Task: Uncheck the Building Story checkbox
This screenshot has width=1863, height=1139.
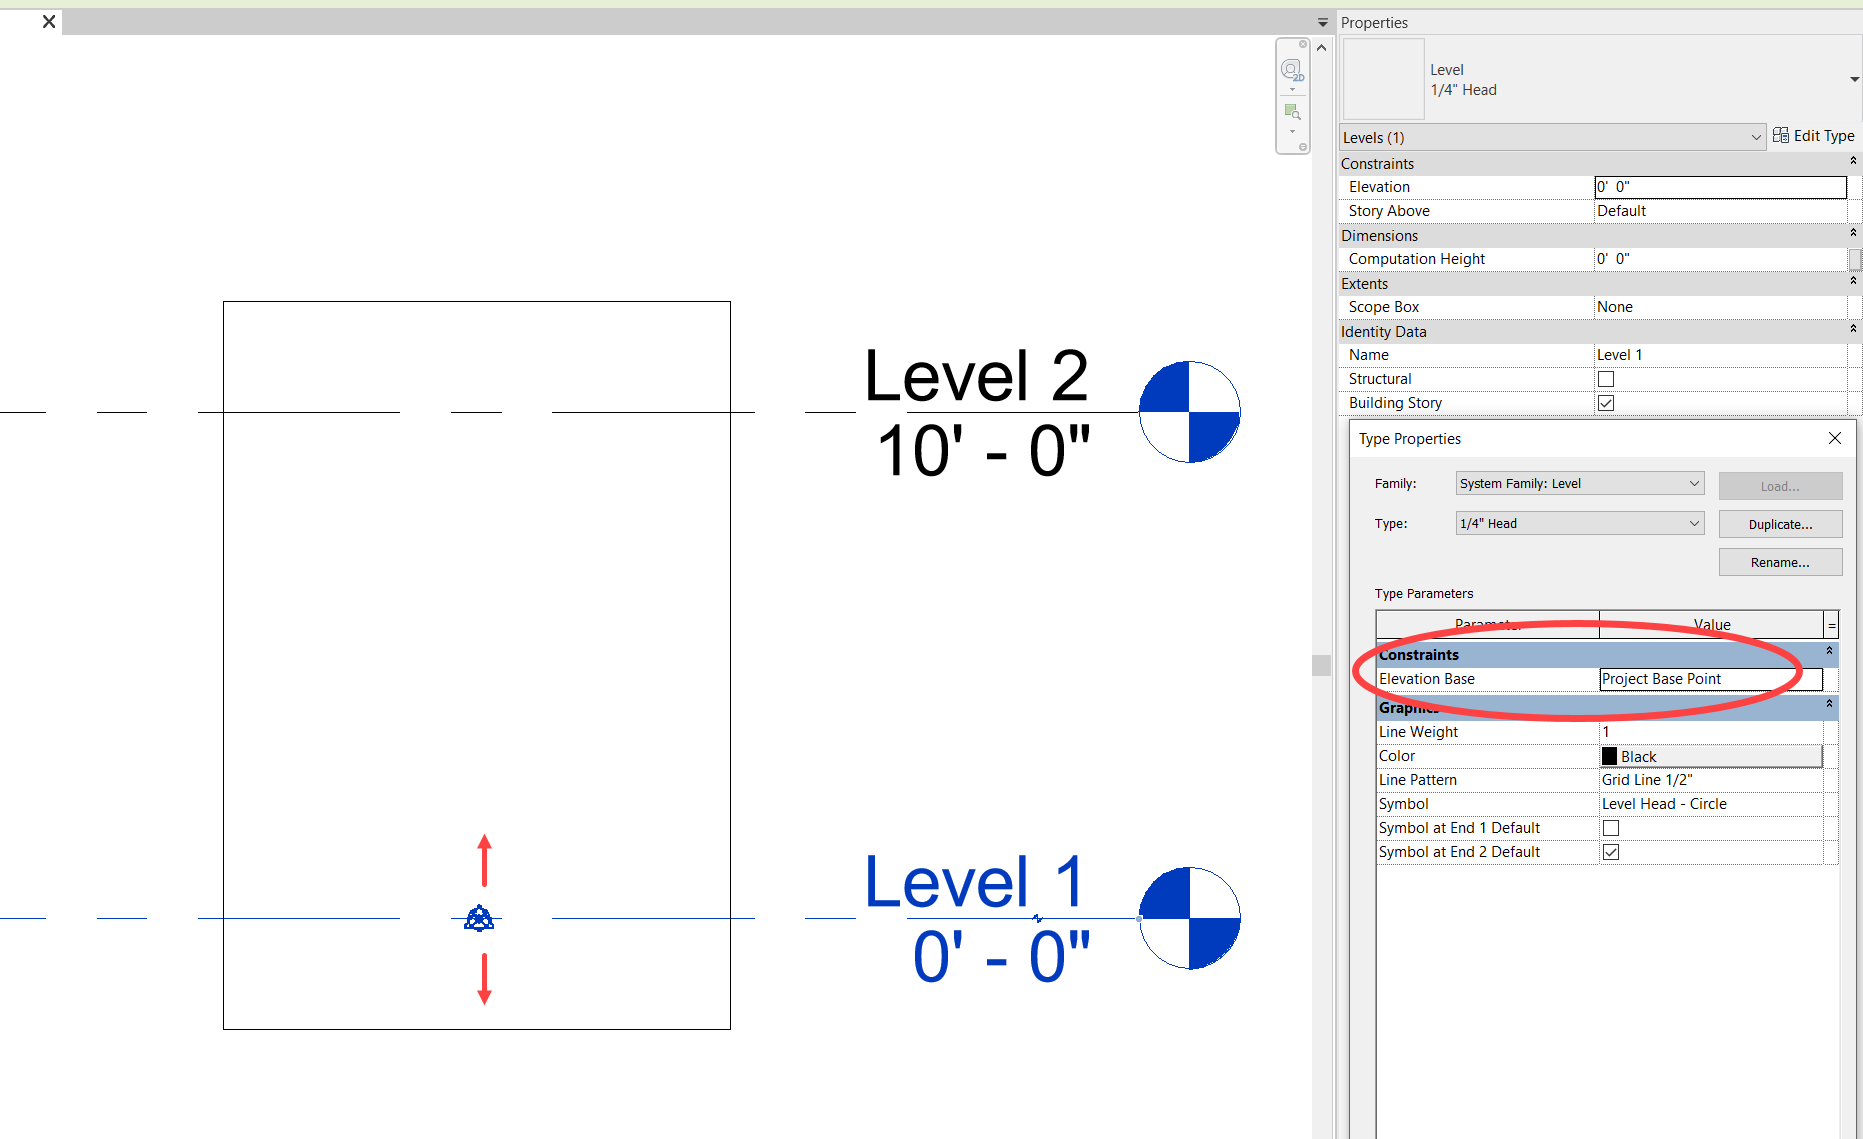Action: click(1606, 402)
